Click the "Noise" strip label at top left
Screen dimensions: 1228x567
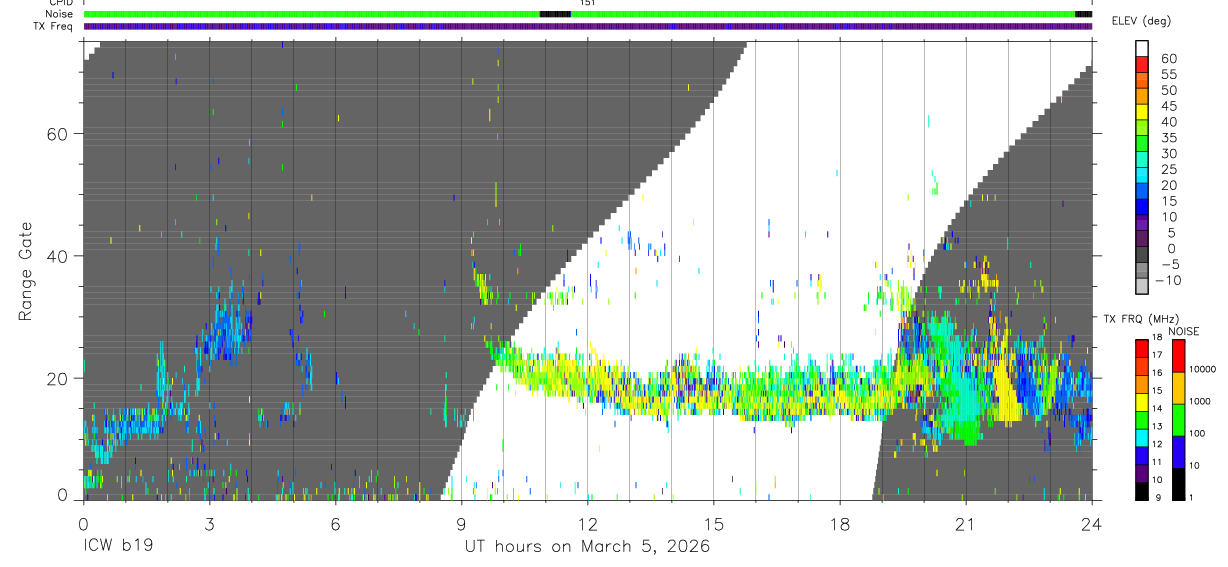57,14
